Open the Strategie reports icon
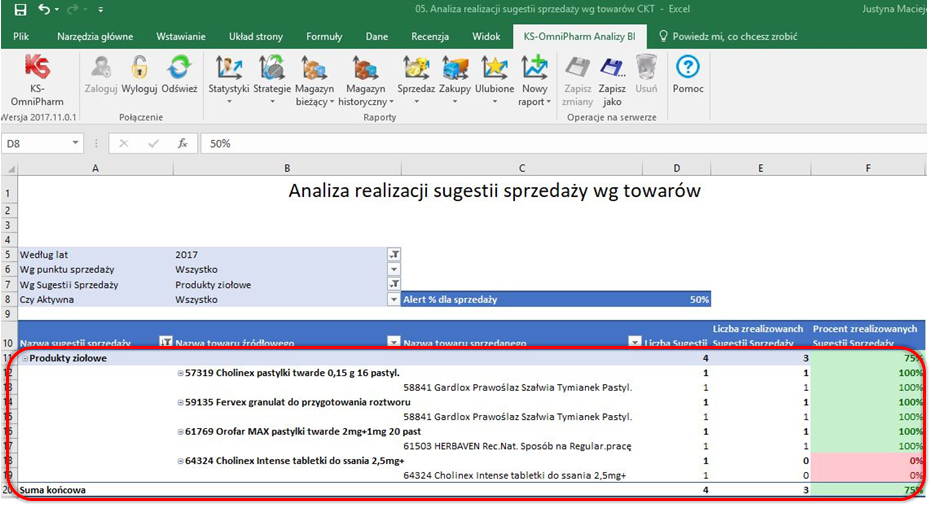The image size is (932, 507). [x=272, y=67]
